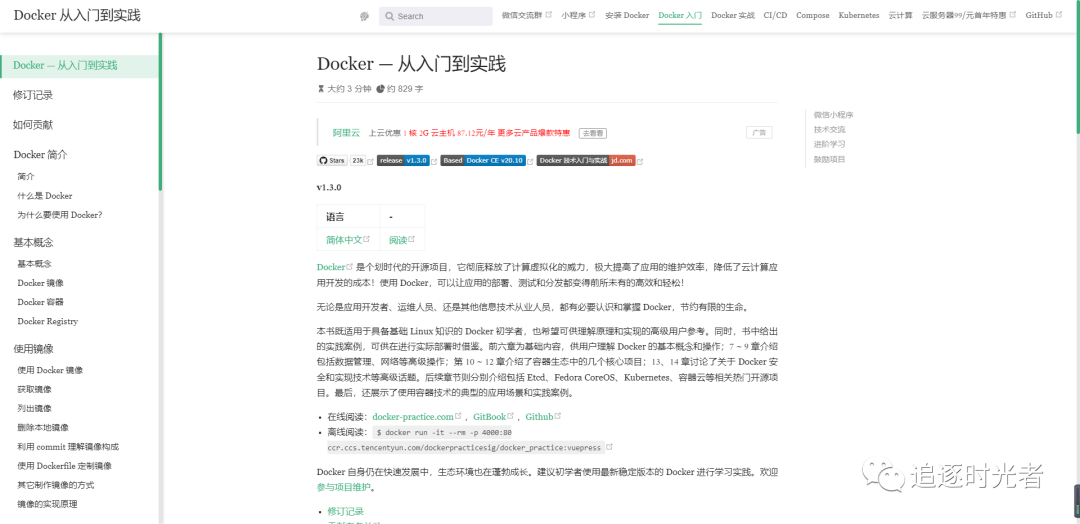Click the external link icon after 小程序 nav item
The height and width of the screenshot is (524, 1080).
coord(592,14)
